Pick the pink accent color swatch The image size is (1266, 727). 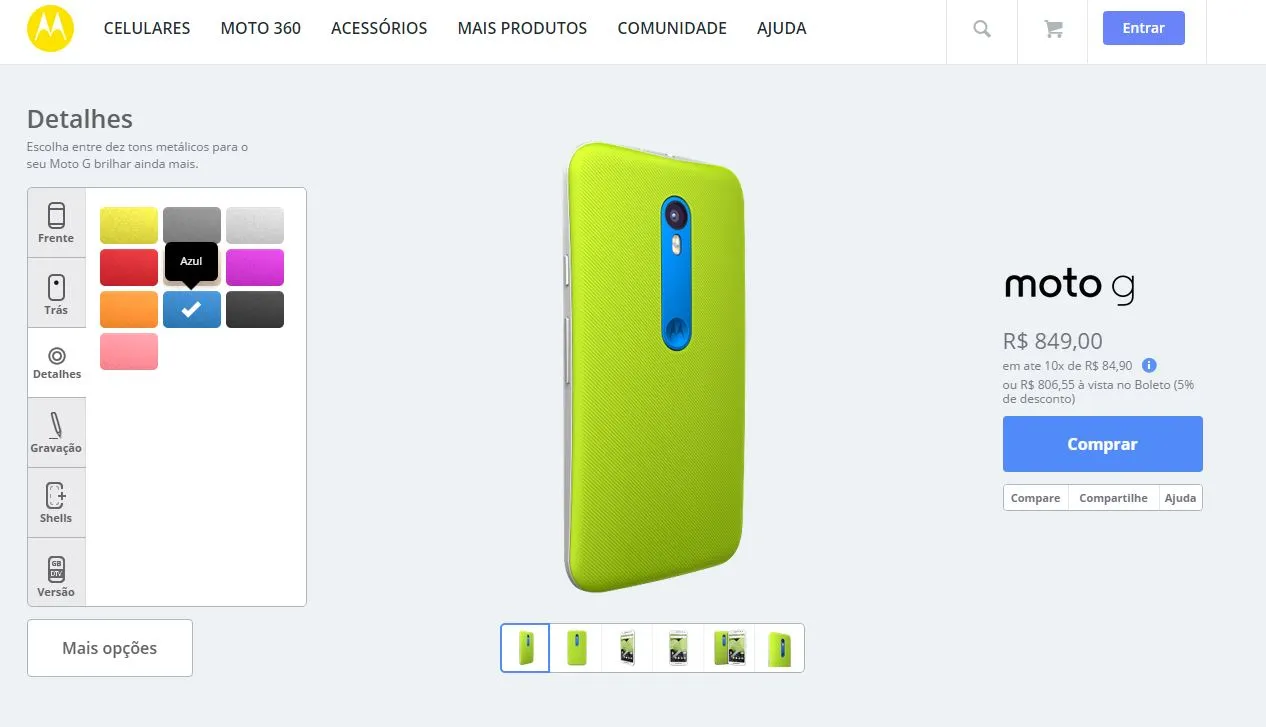[129, 351]
